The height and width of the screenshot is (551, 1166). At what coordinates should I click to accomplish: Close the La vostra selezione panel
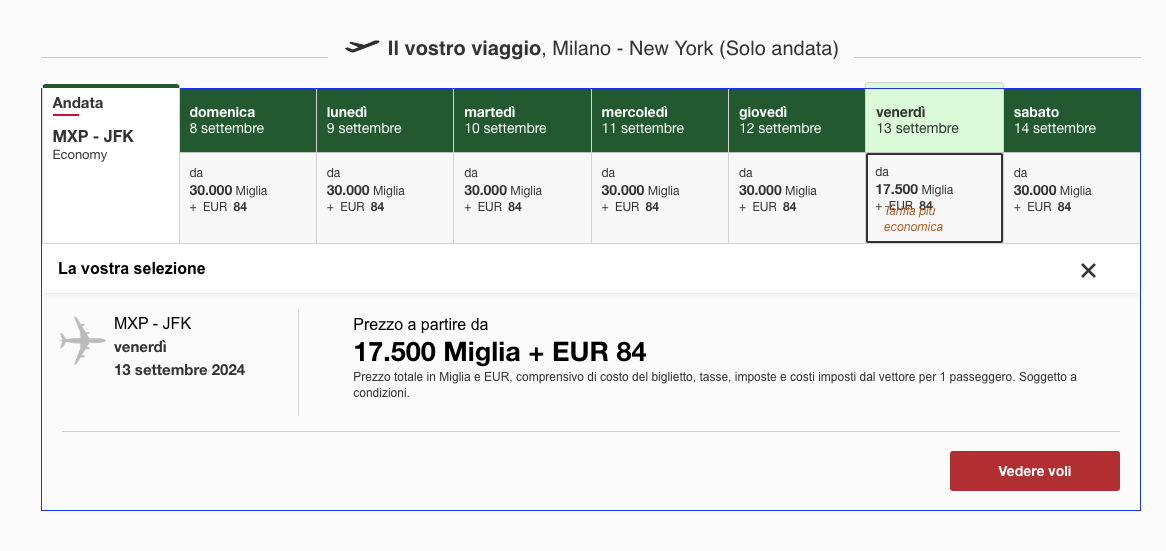[1088, 271]
